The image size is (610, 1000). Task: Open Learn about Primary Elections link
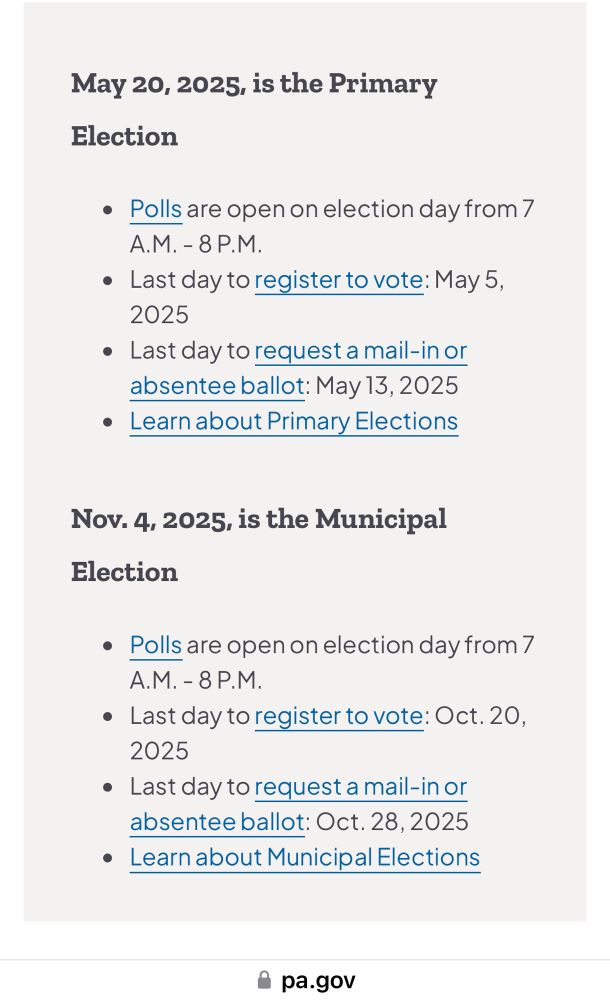point(294,422)
